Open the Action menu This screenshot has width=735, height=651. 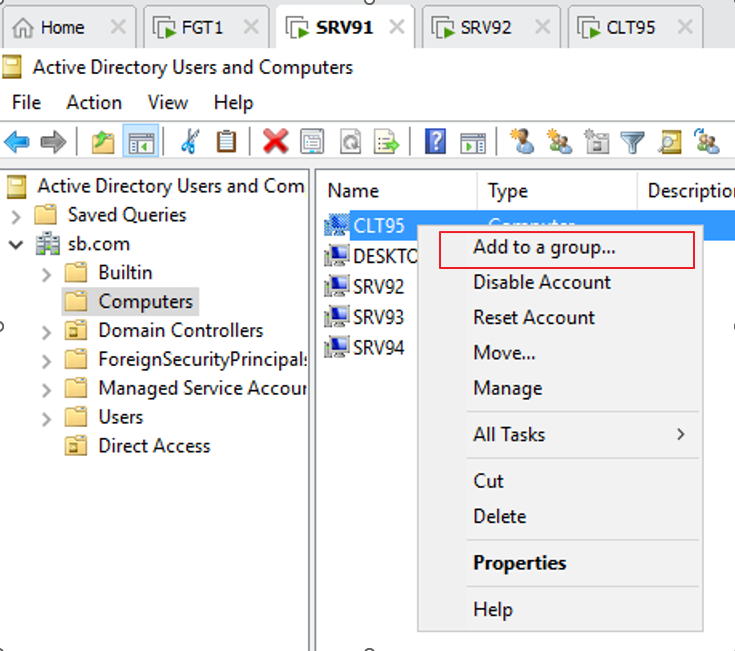click(94, 102)
